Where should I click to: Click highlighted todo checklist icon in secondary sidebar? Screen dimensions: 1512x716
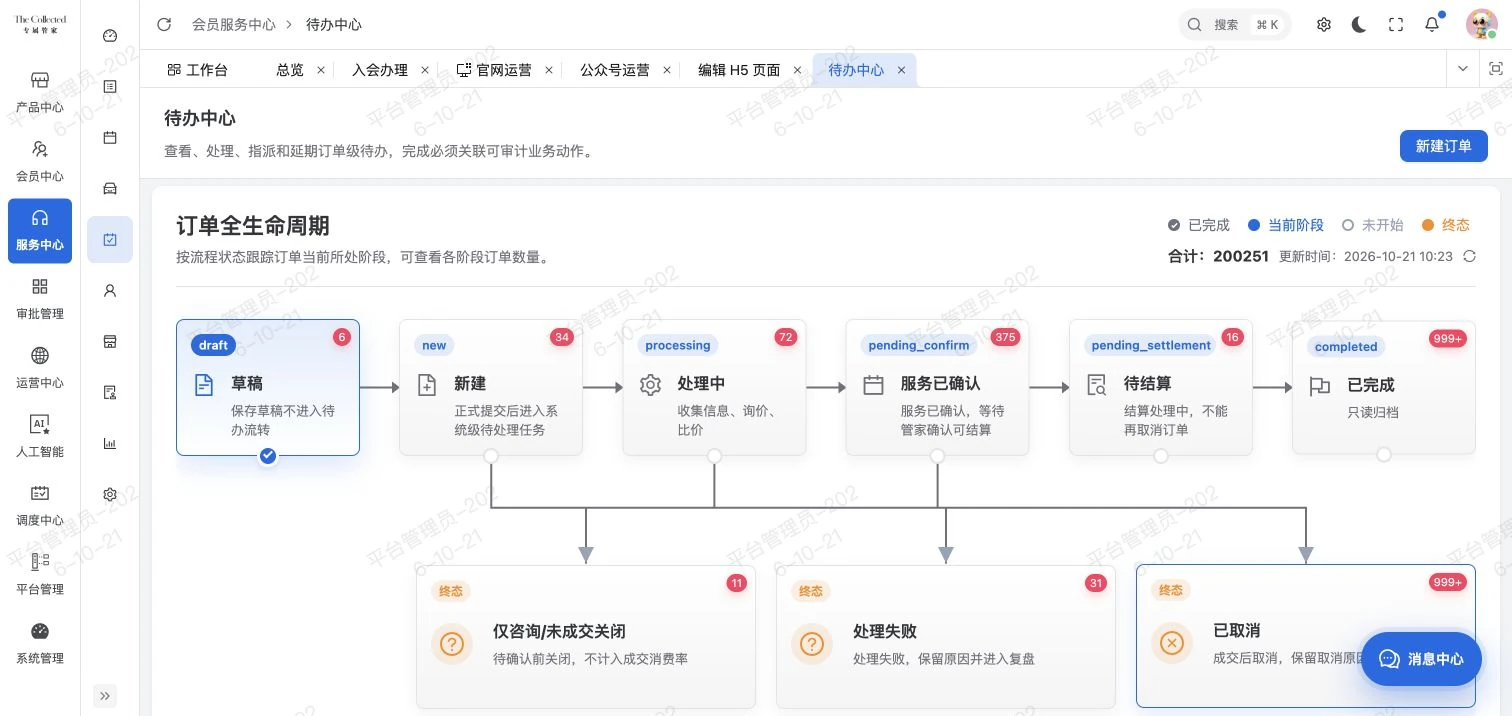[110, 240]
